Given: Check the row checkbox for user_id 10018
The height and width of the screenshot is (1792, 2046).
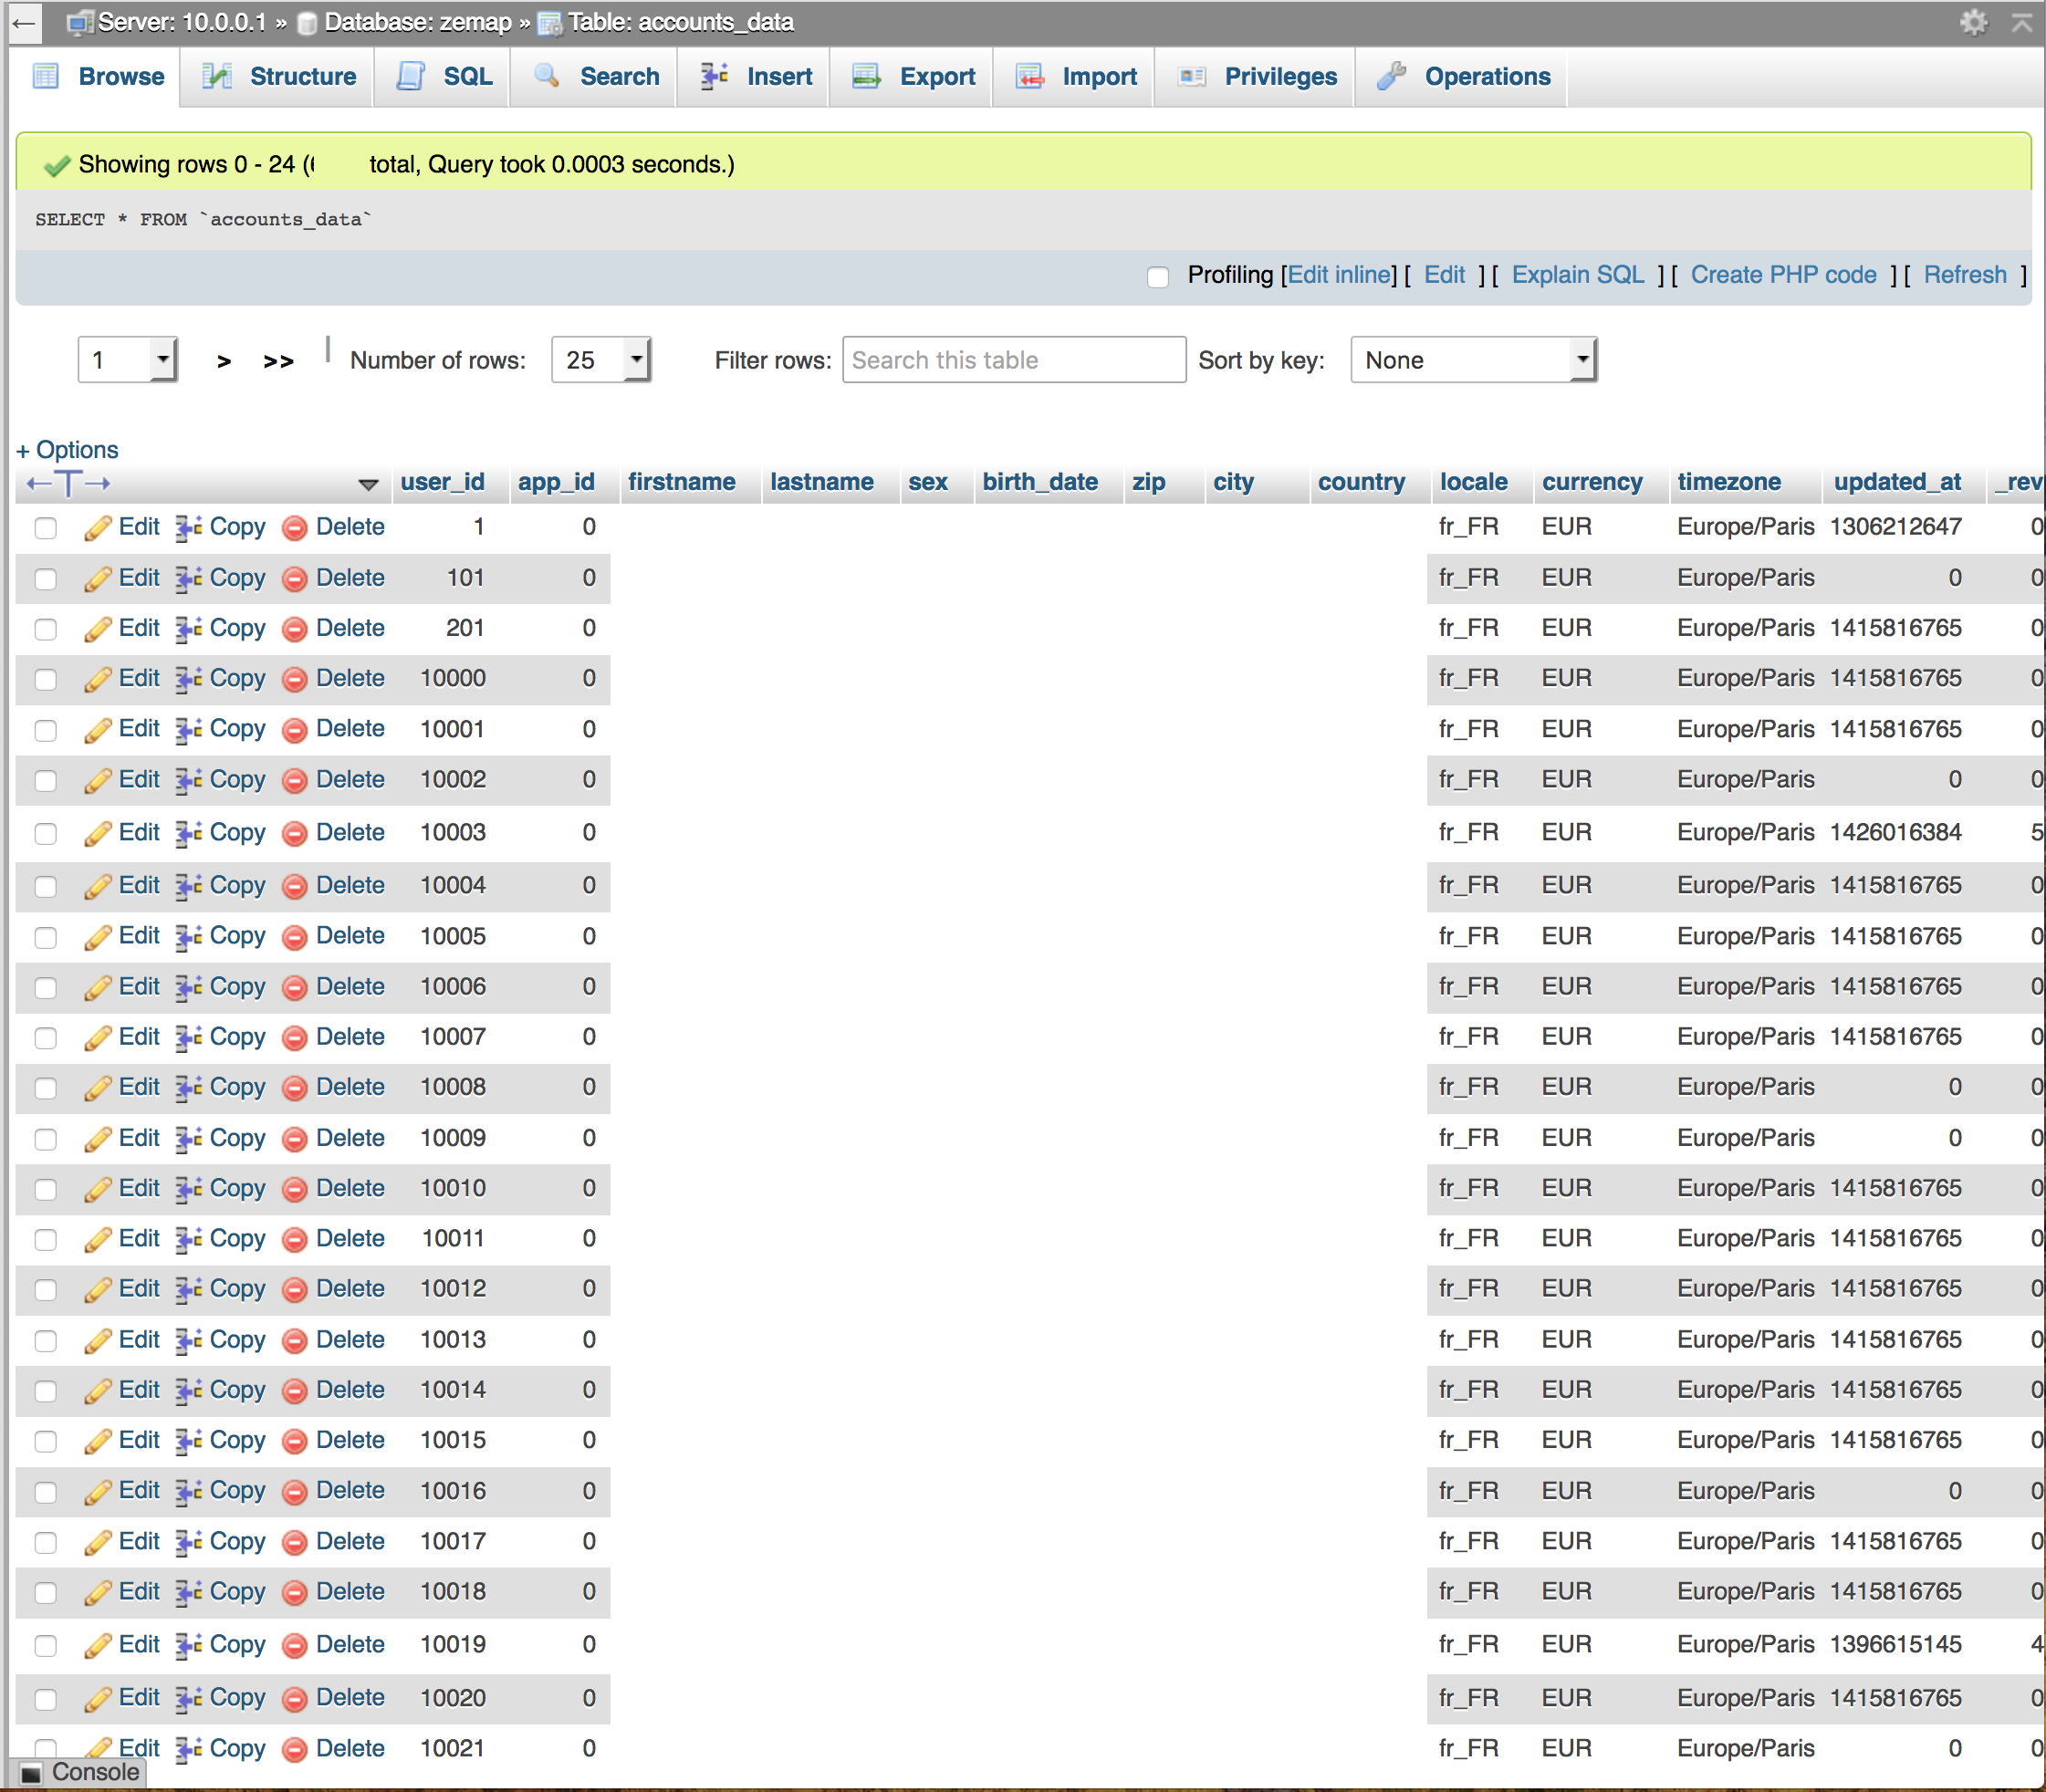Looking at the screenshot, I should click(x=46, y=1592).
